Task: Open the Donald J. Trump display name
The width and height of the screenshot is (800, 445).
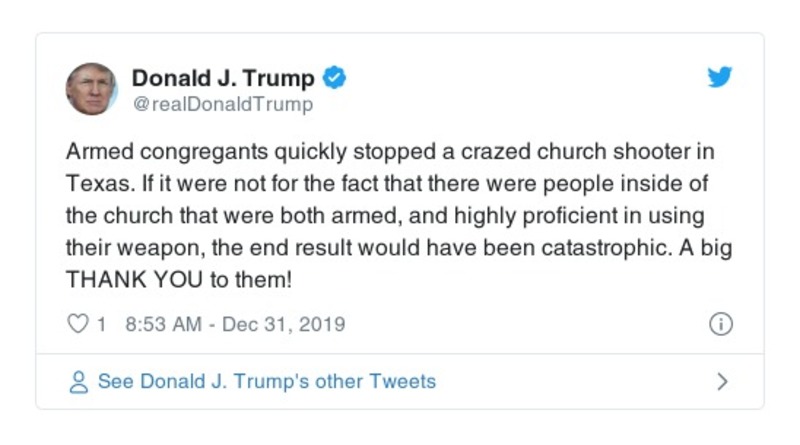Action: coord(223,78)
